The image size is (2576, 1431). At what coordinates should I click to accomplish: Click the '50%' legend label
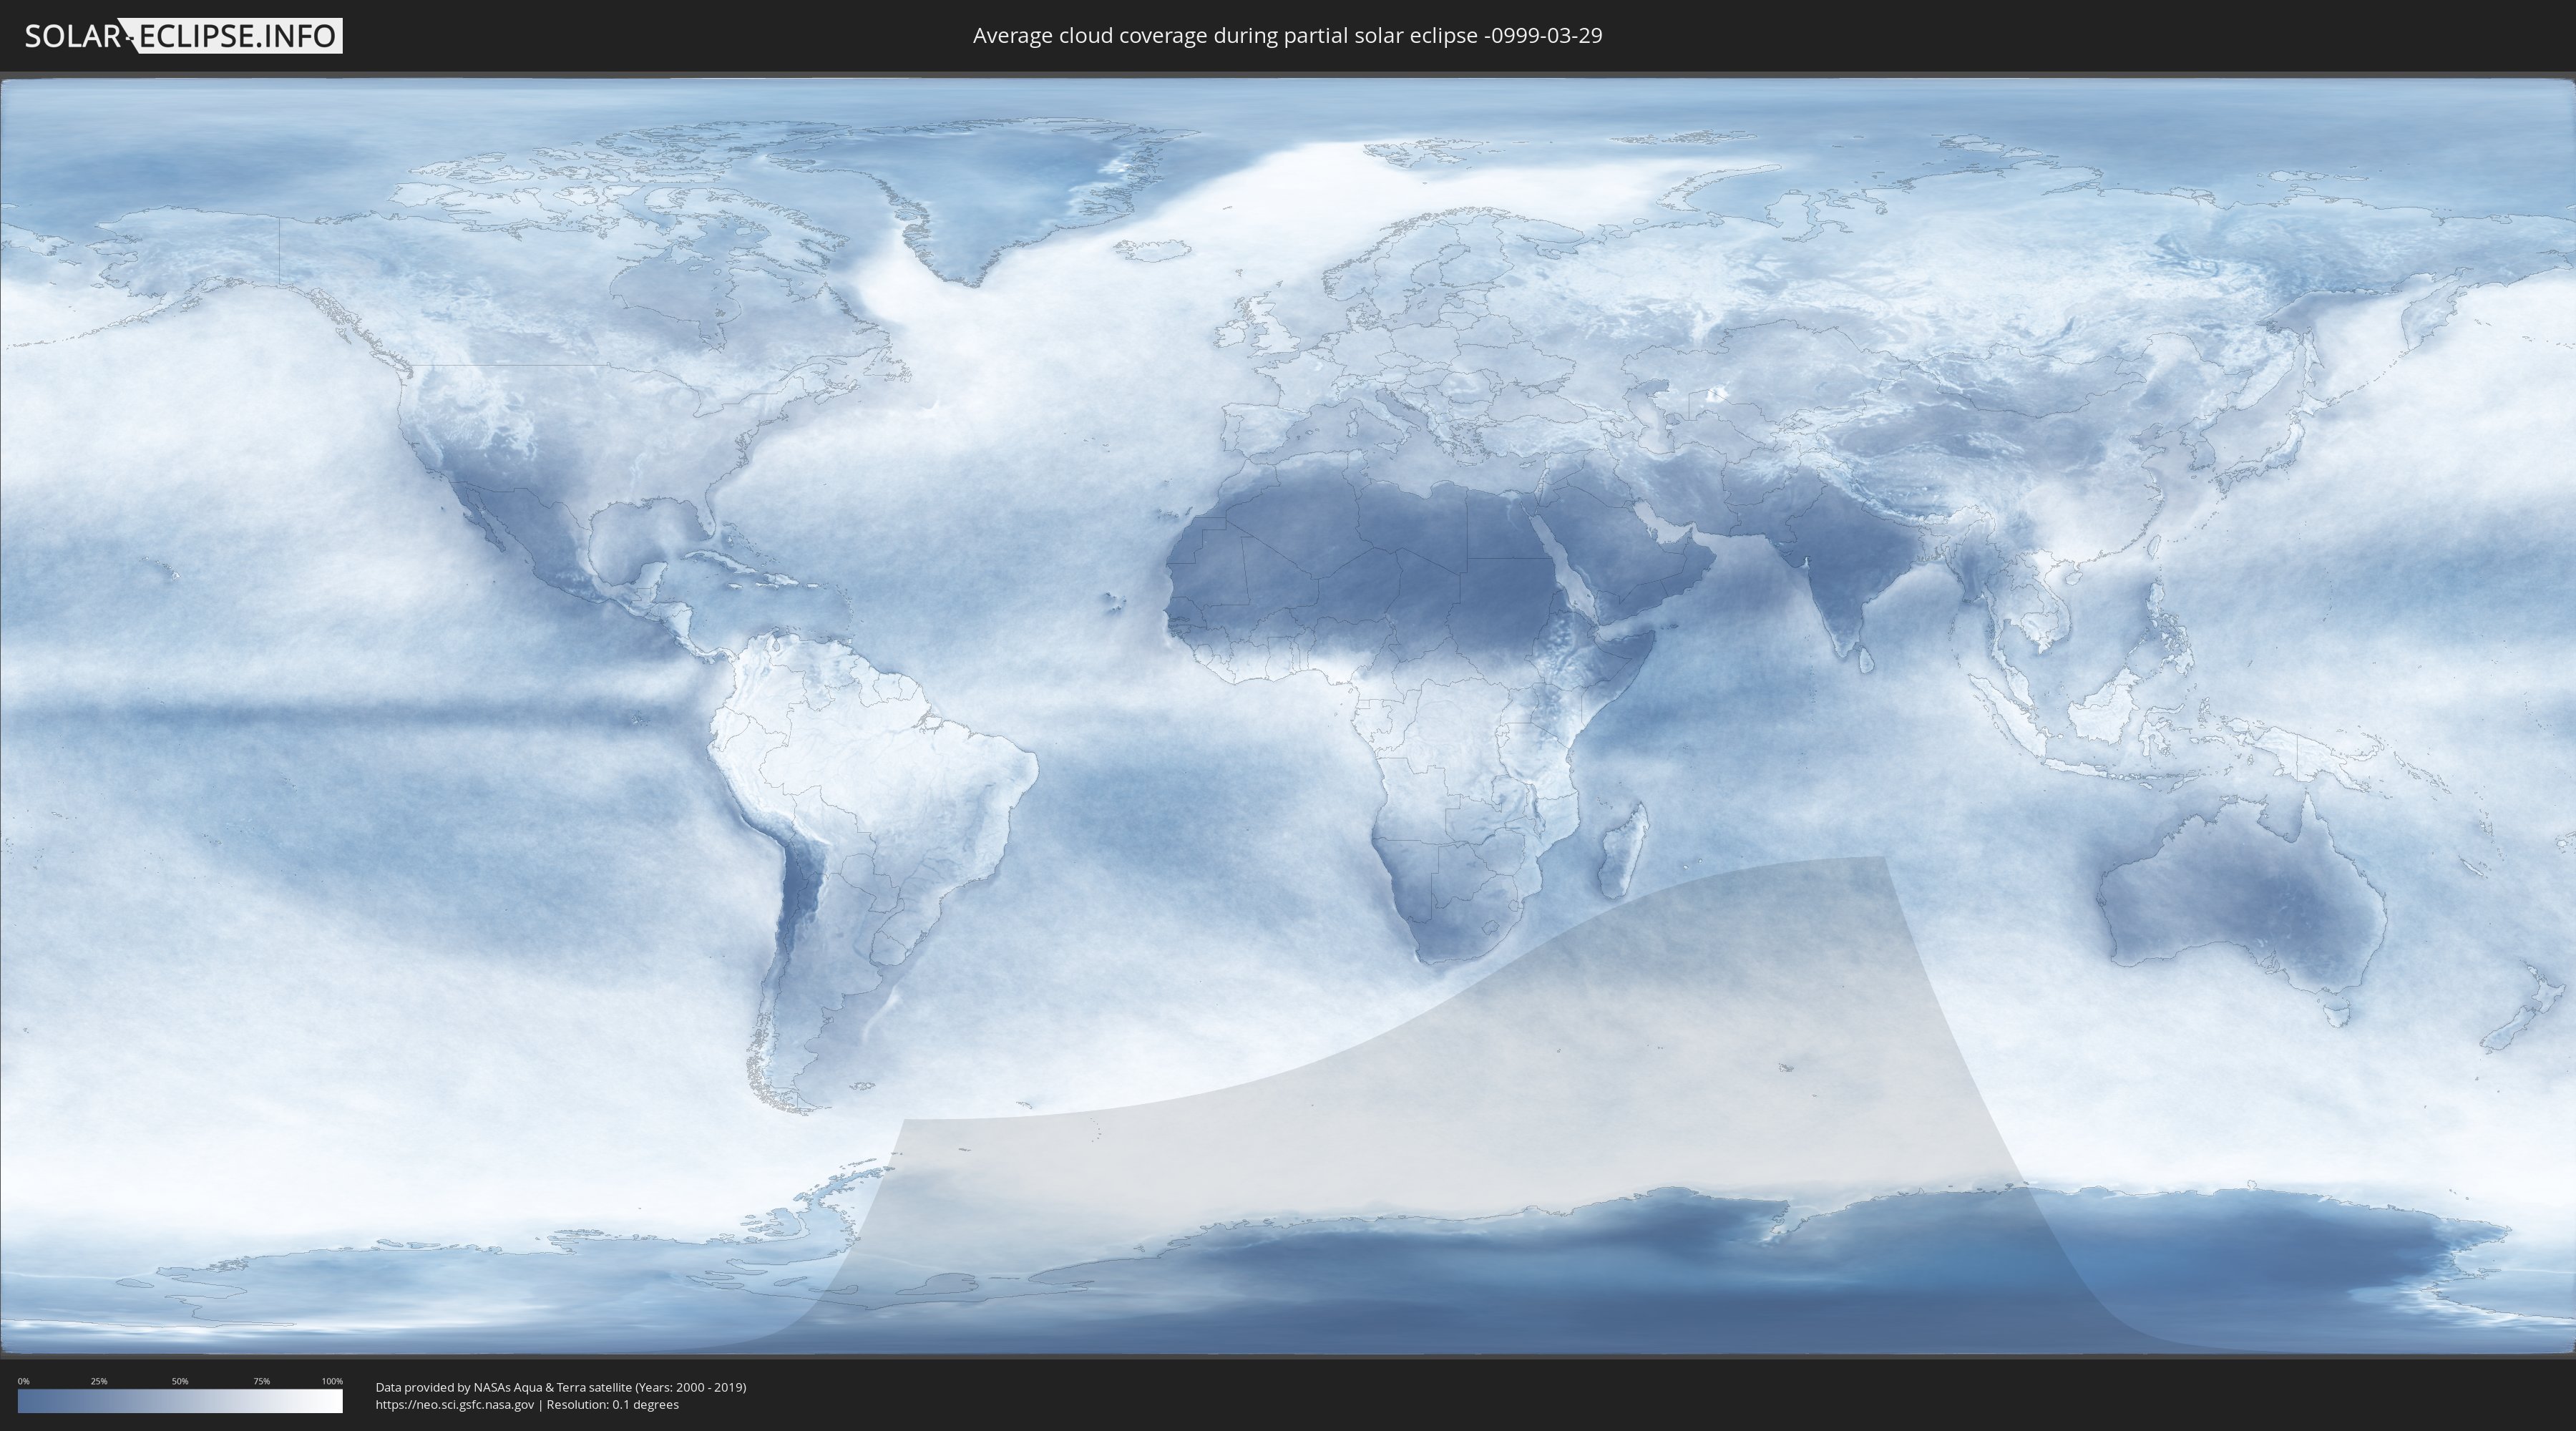(x=180, y=1381)
